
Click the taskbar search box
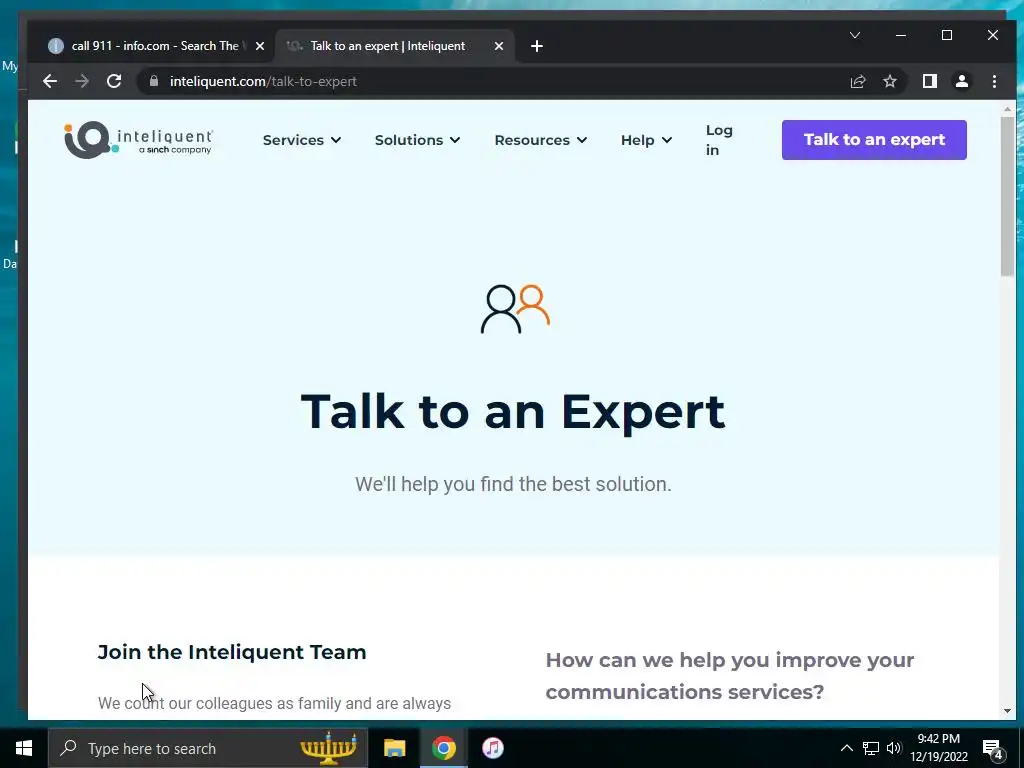point(208,748)
